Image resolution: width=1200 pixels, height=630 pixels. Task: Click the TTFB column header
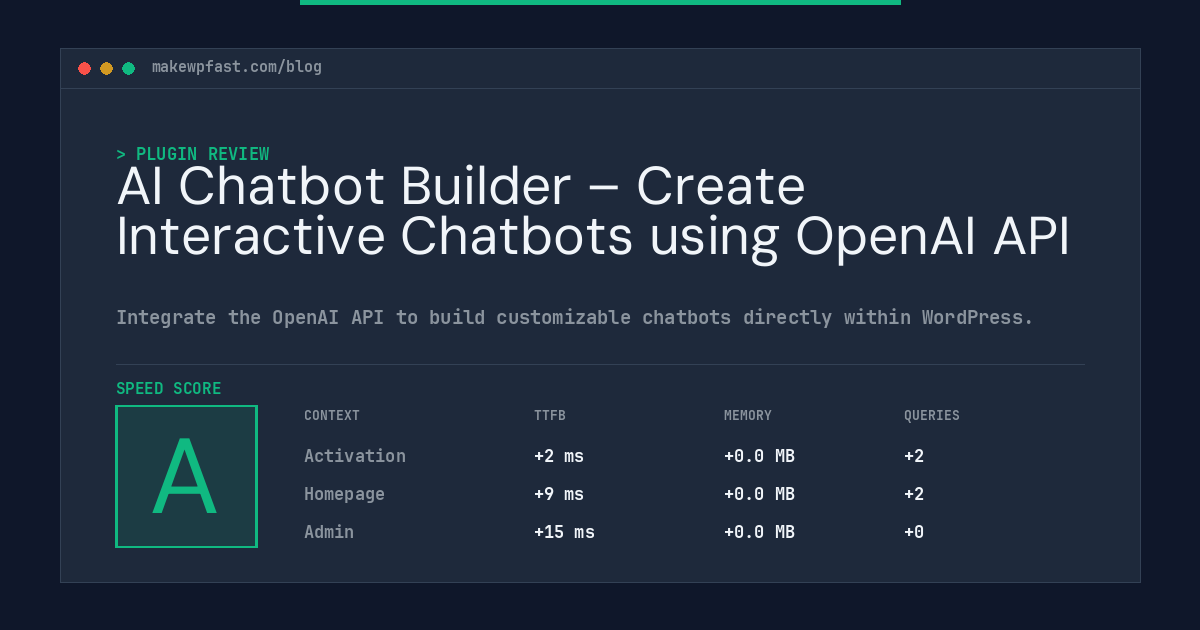(x=550, y=416)
